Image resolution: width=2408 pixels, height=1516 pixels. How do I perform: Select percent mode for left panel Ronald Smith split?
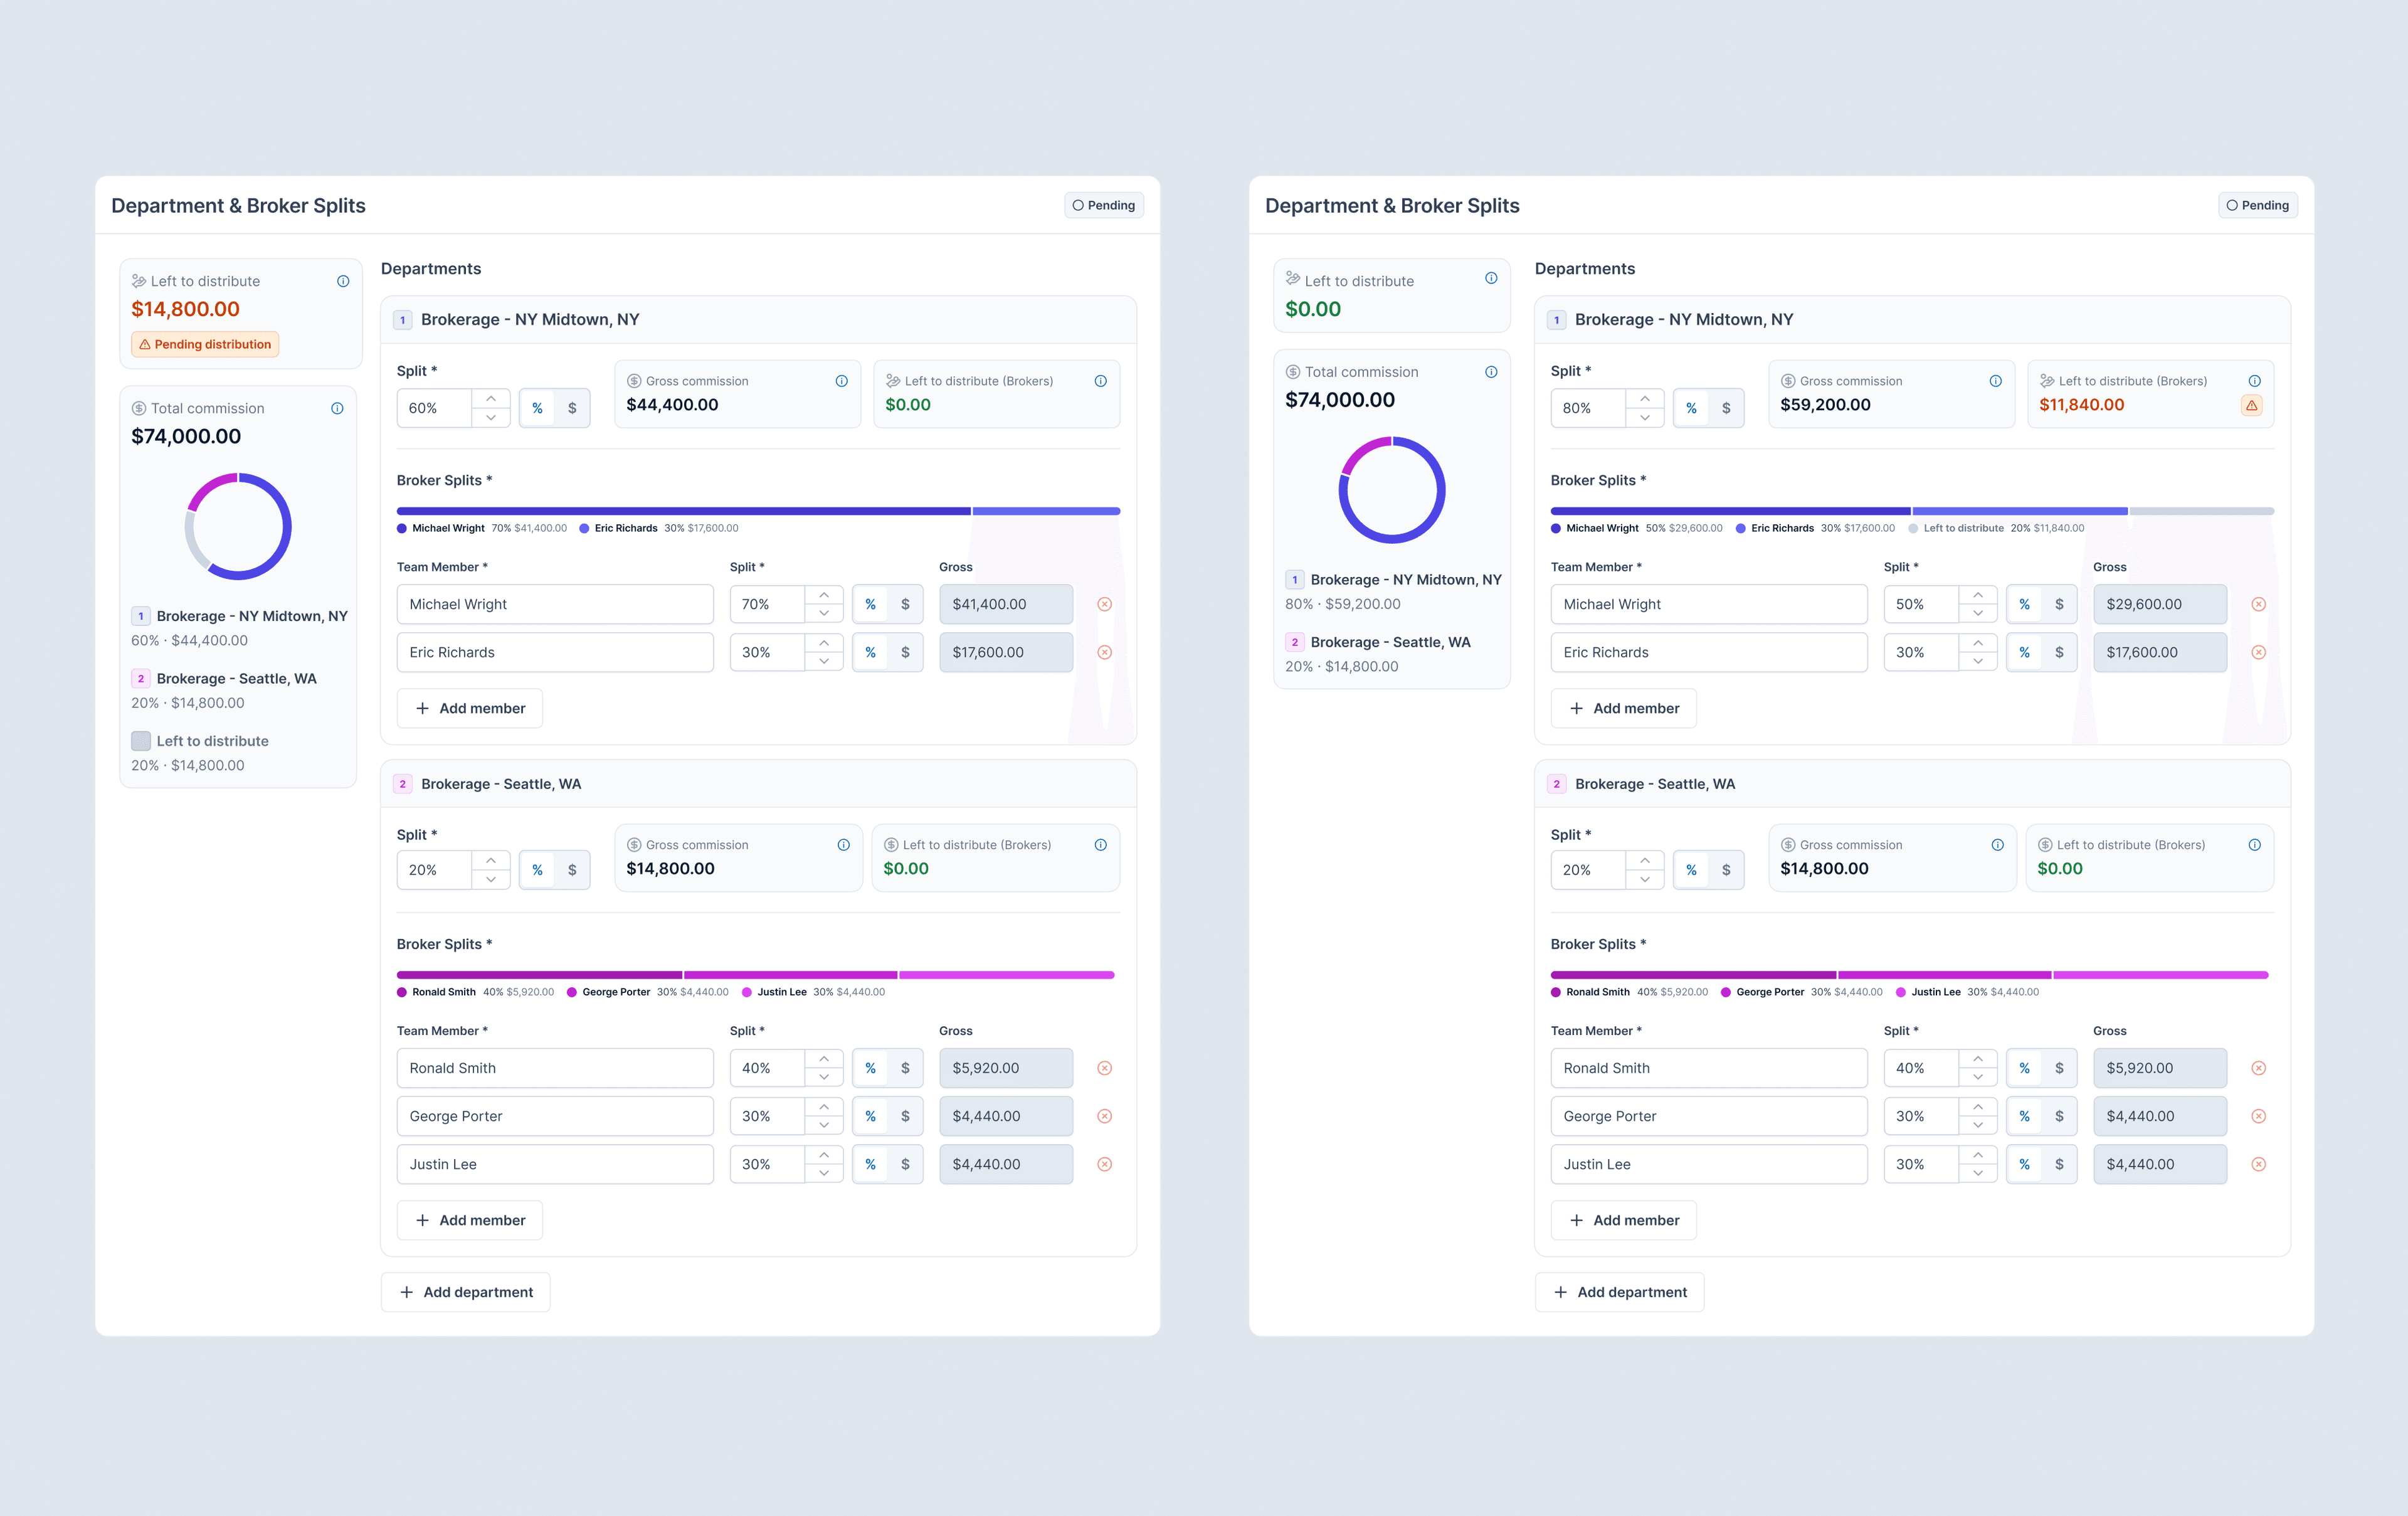pos(870,1068)
